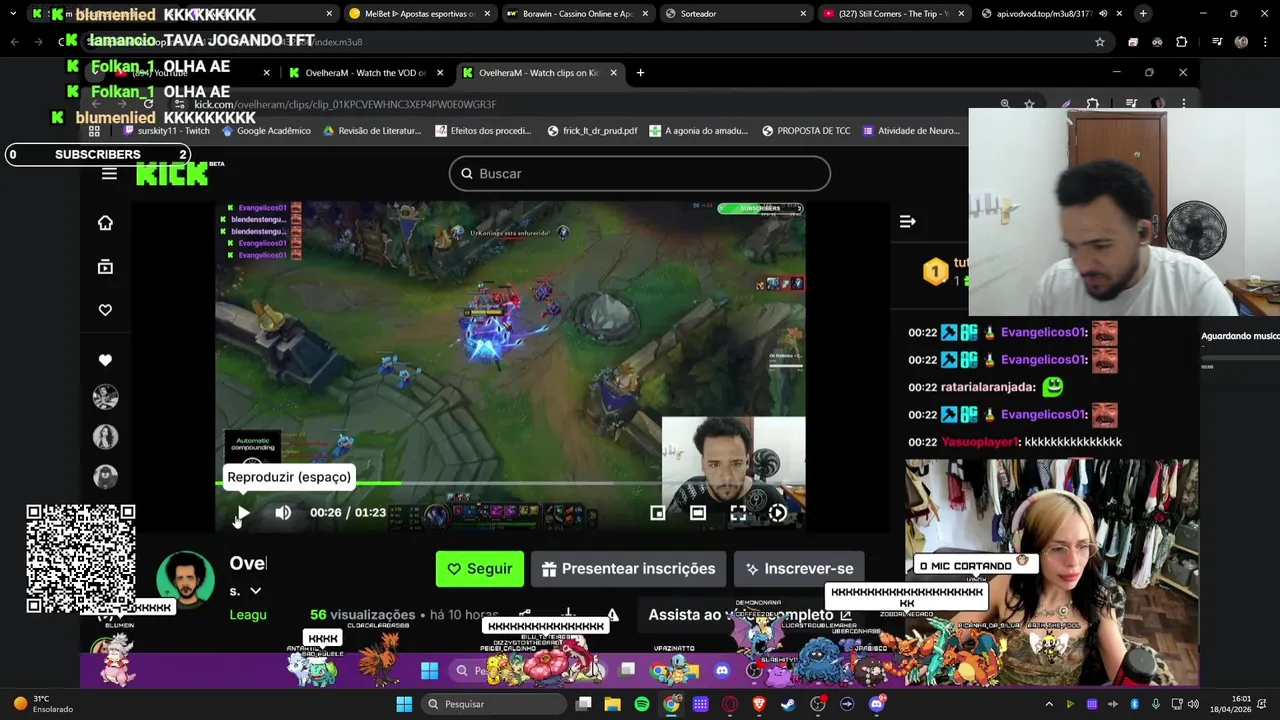Open the Kick hamburger menu
Image resolution: width=1280 pixels, height=720 pixels.
(109, 173)
